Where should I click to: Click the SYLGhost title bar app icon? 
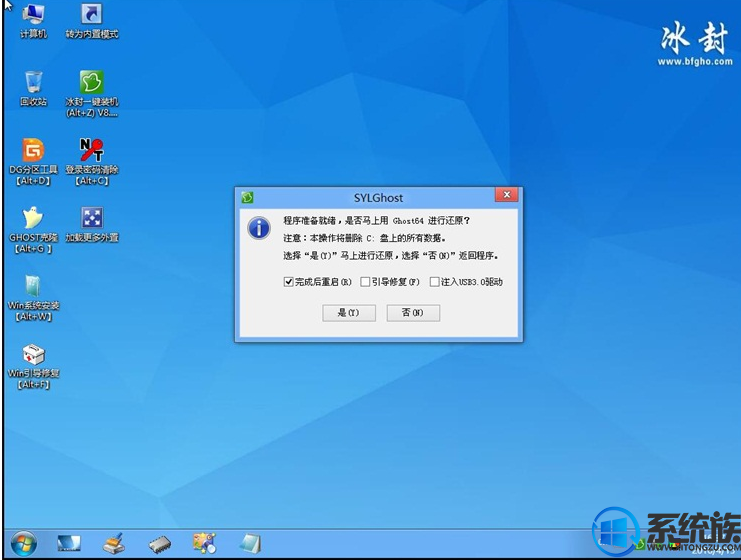247,197
